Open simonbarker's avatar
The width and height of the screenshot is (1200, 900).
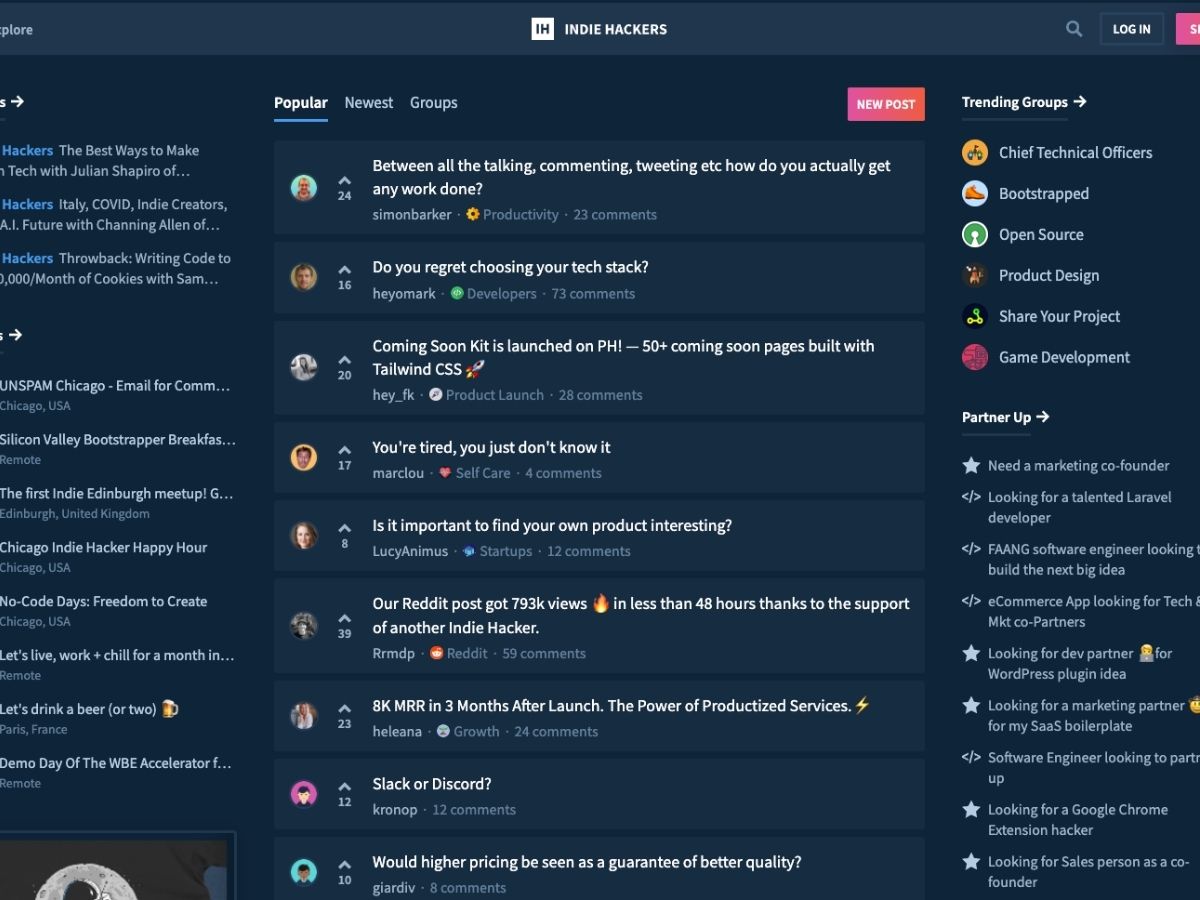(304, 187)
